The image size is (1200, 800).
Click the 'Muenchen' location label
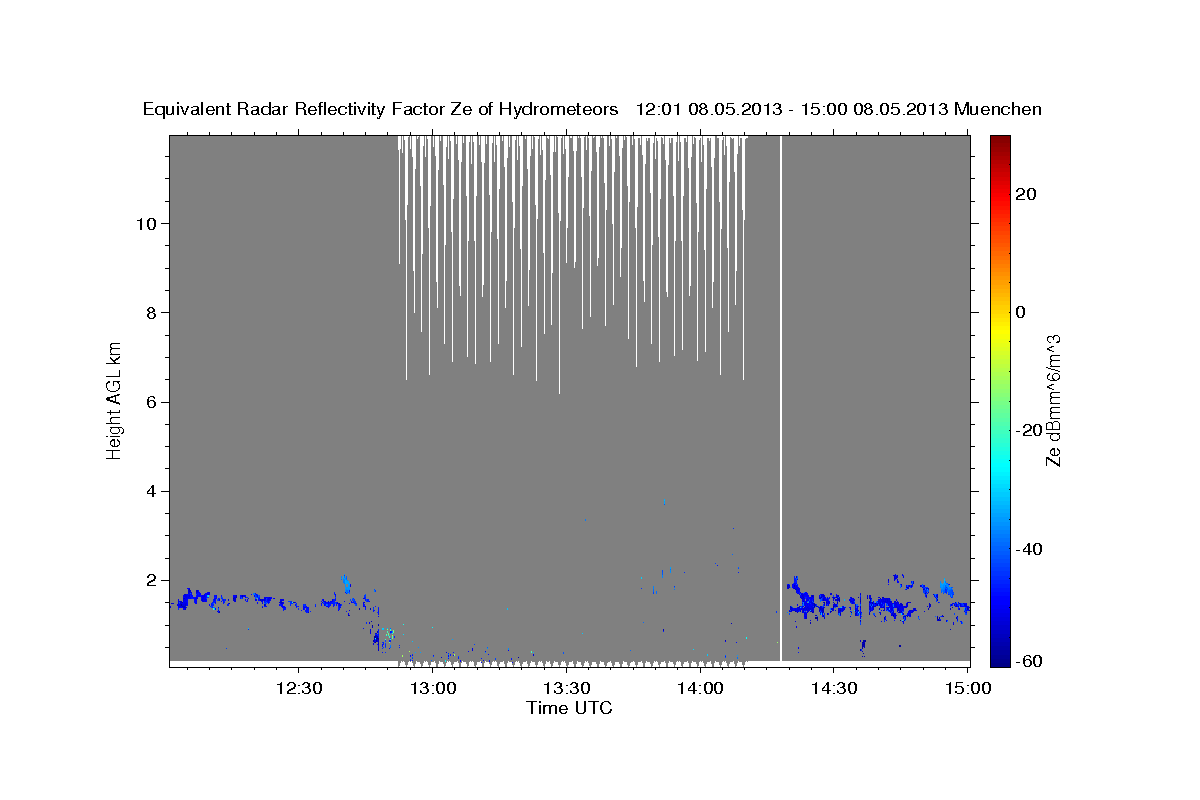click(998, 110)
